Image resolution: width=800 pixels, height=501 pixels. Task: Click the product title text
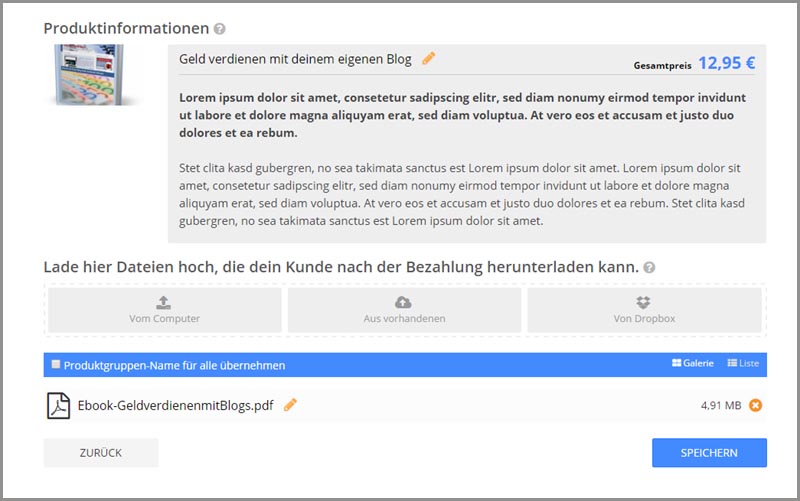coord(295,59)
